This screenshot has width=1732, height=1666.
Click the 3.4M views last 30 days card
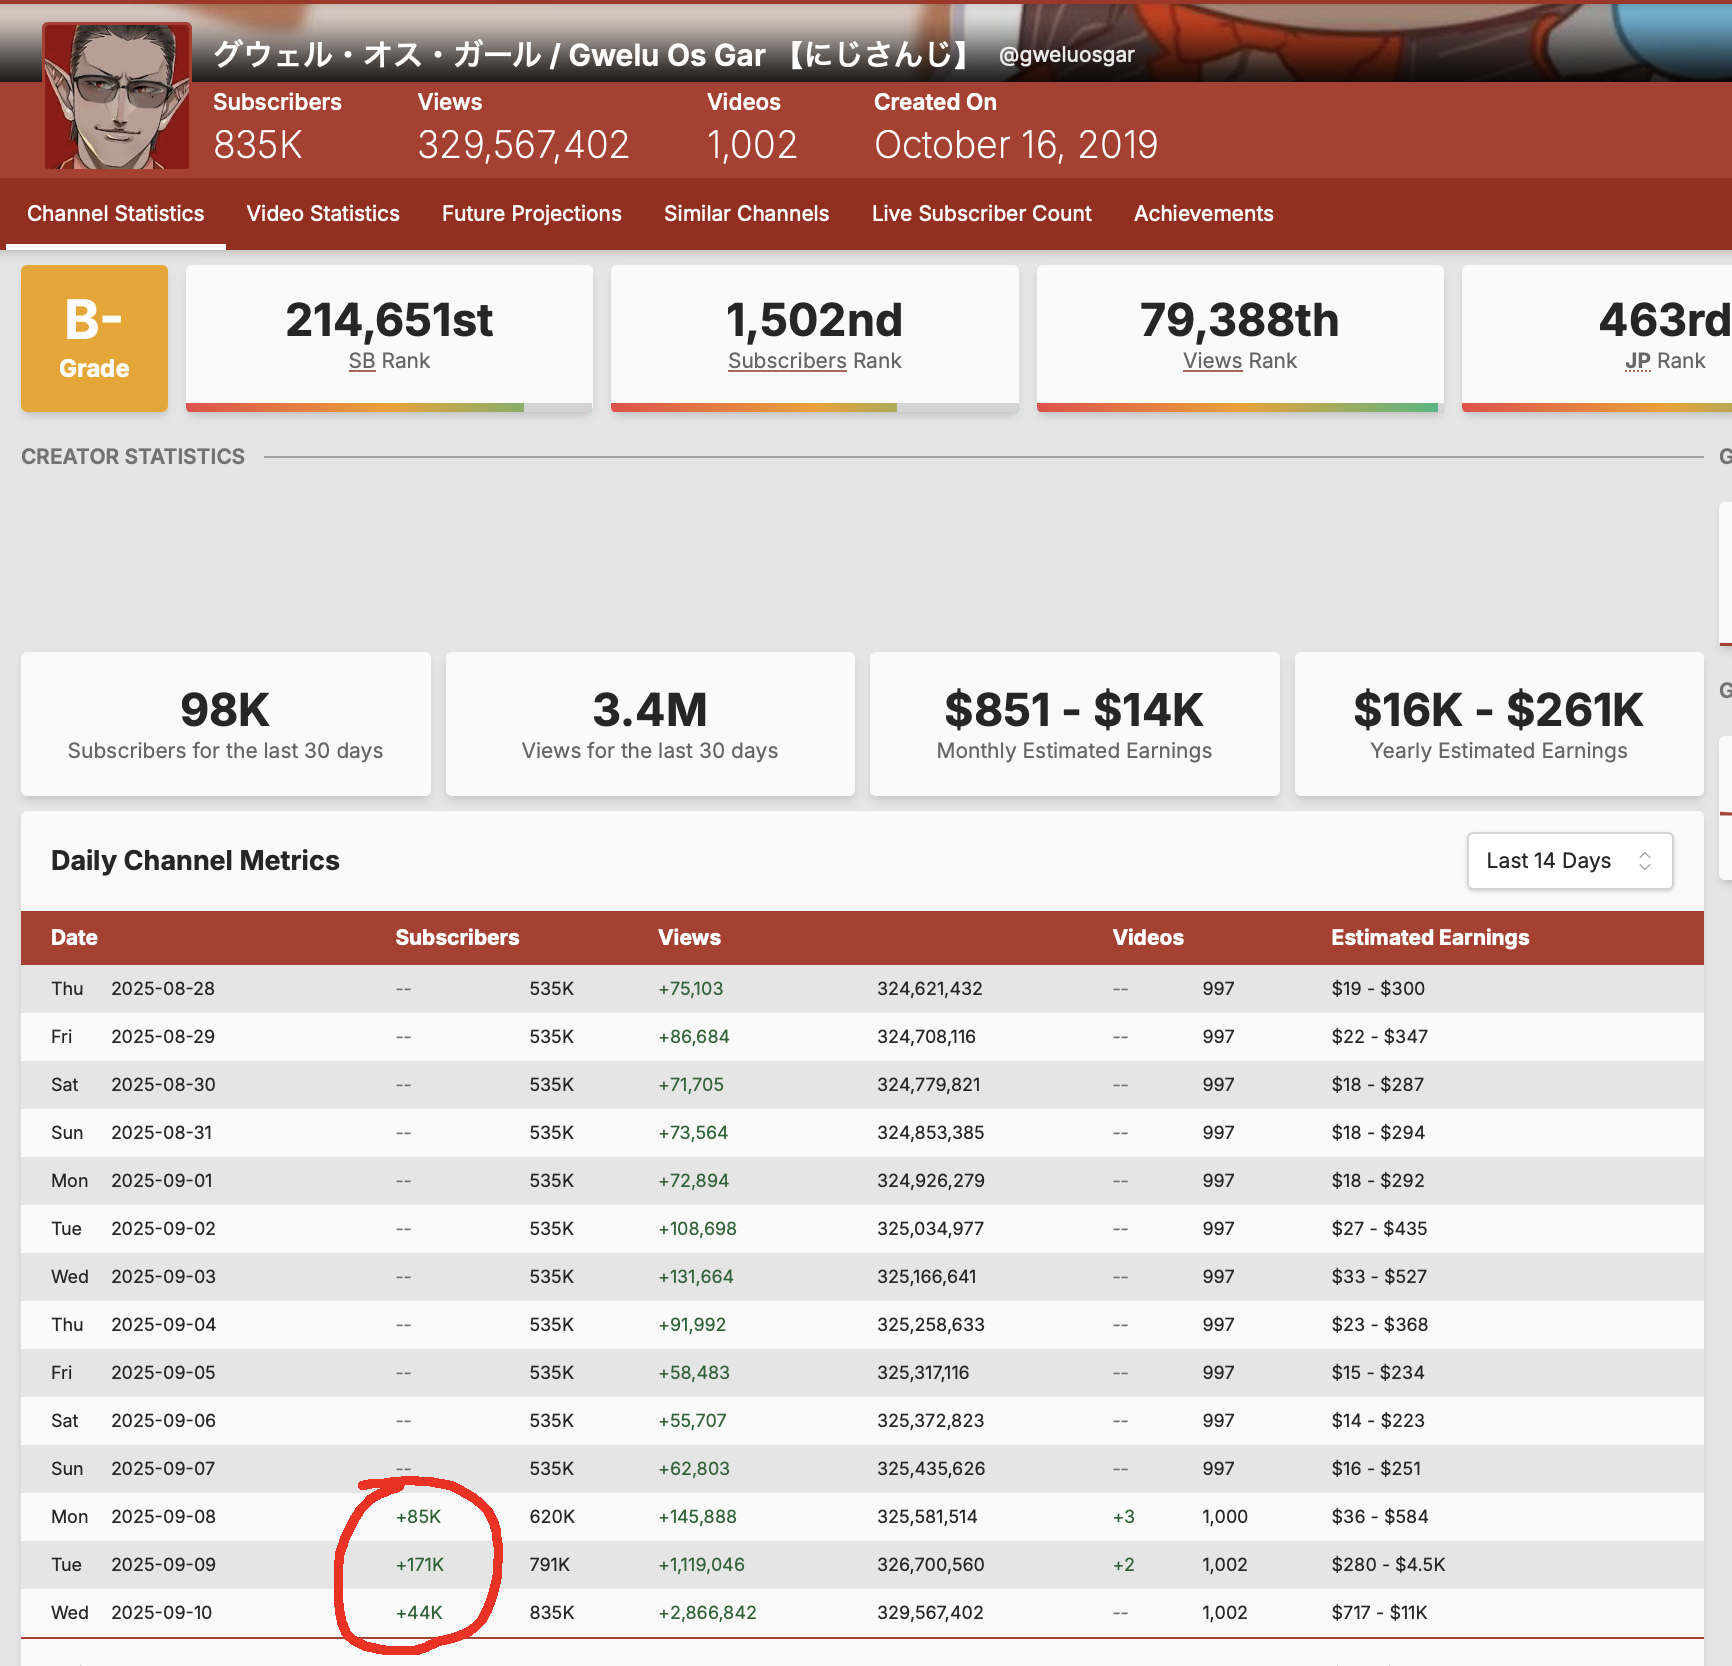[x=650, y=724]
